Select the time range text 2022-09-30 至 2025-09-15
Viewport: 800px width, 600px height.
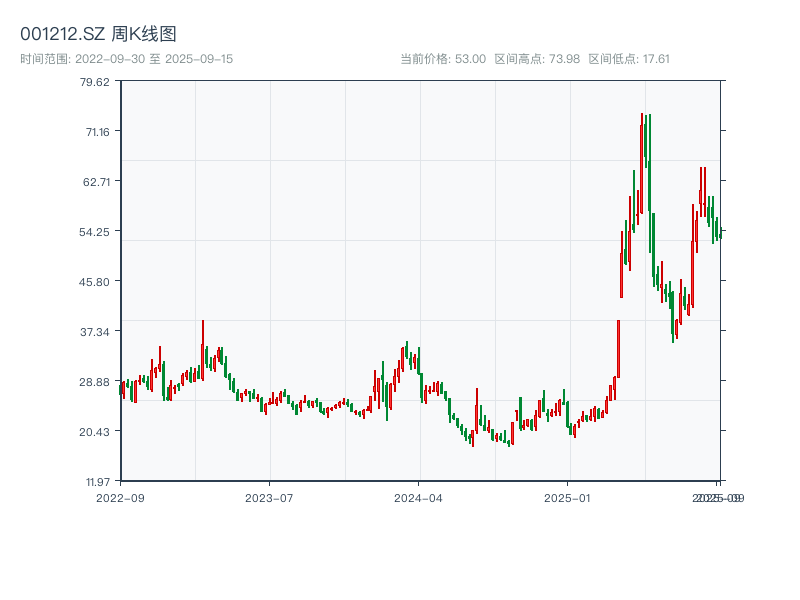click(x=154, y=59)
